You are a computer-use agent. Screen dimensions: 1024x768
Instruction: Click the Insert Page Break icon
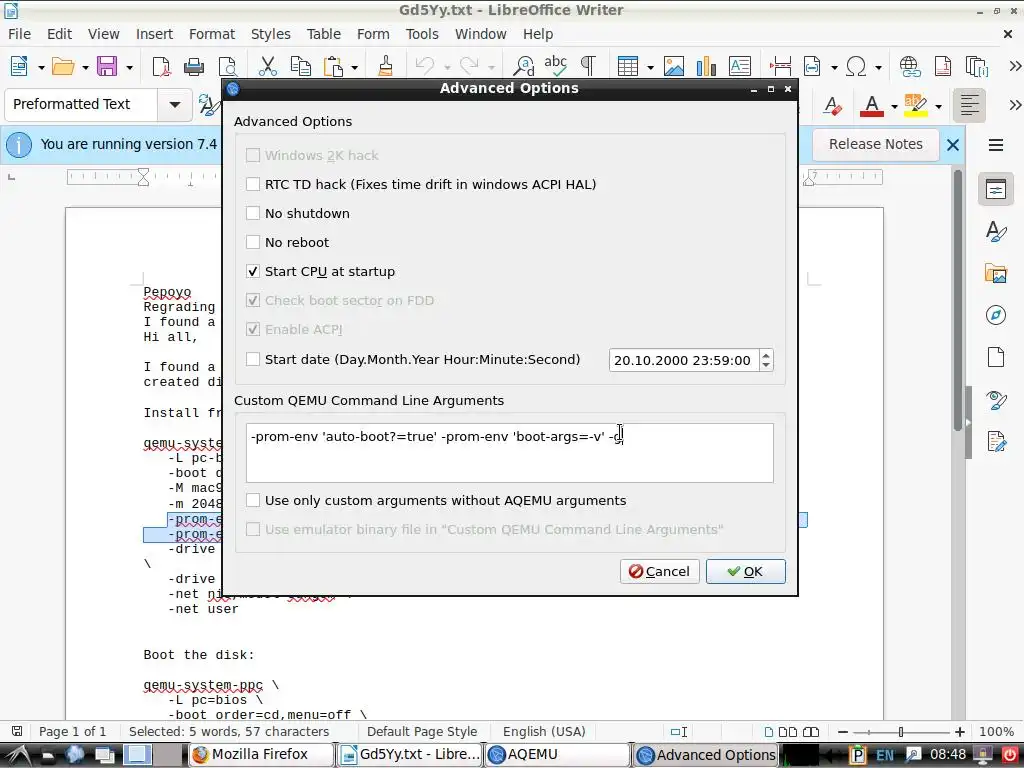click(780, 66)
